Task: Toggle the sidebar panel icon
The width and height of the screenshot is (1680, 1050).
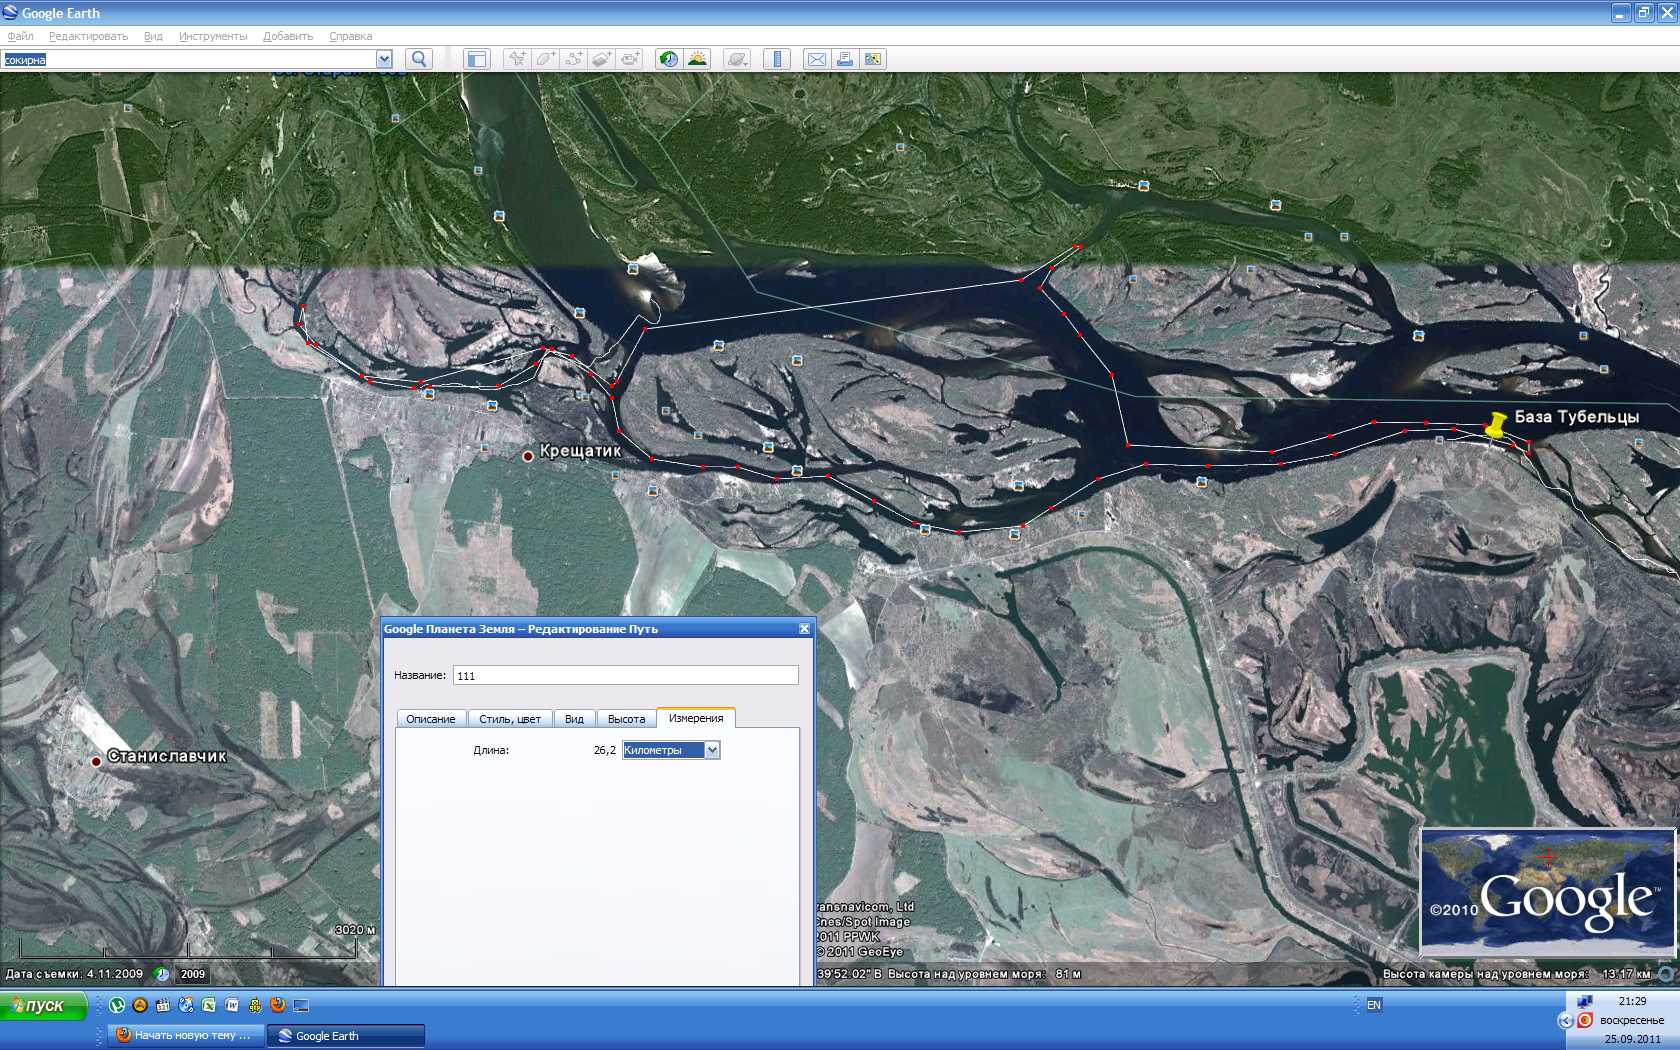Action: click(477, 59)
